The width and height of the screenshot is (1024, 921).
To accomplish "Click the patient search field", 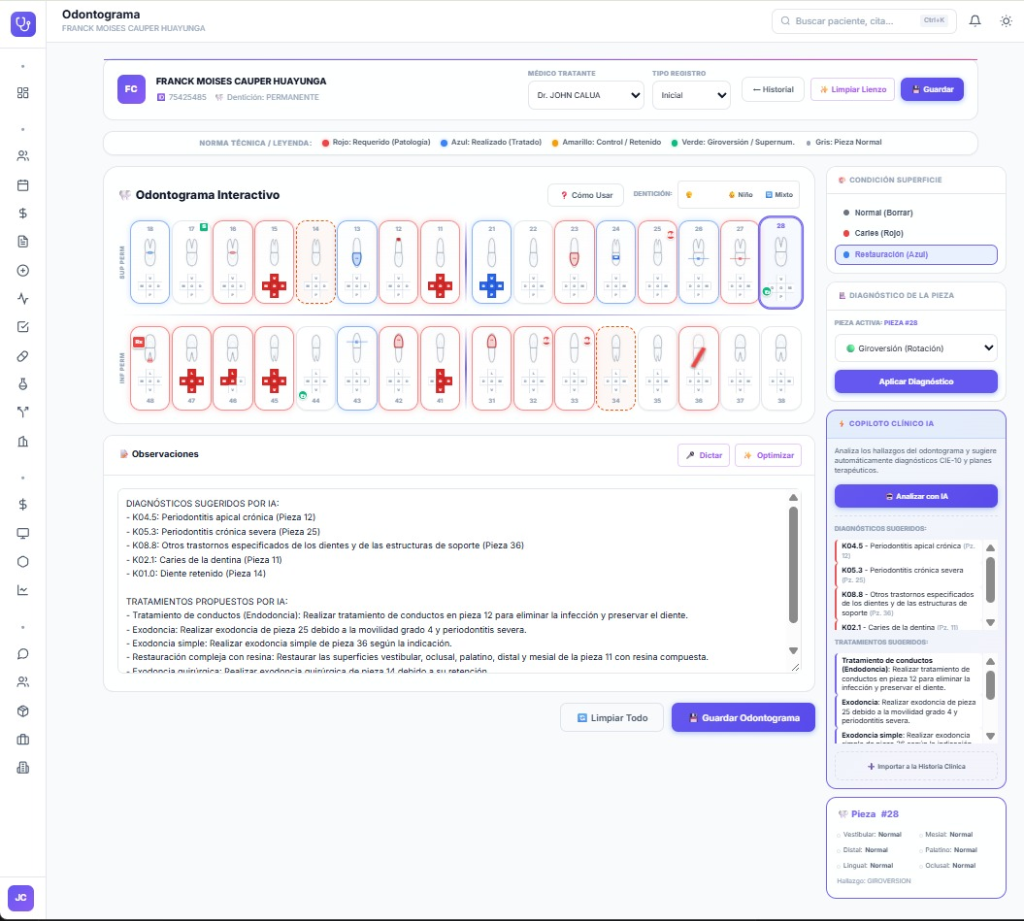I will (x=864, y=21).
